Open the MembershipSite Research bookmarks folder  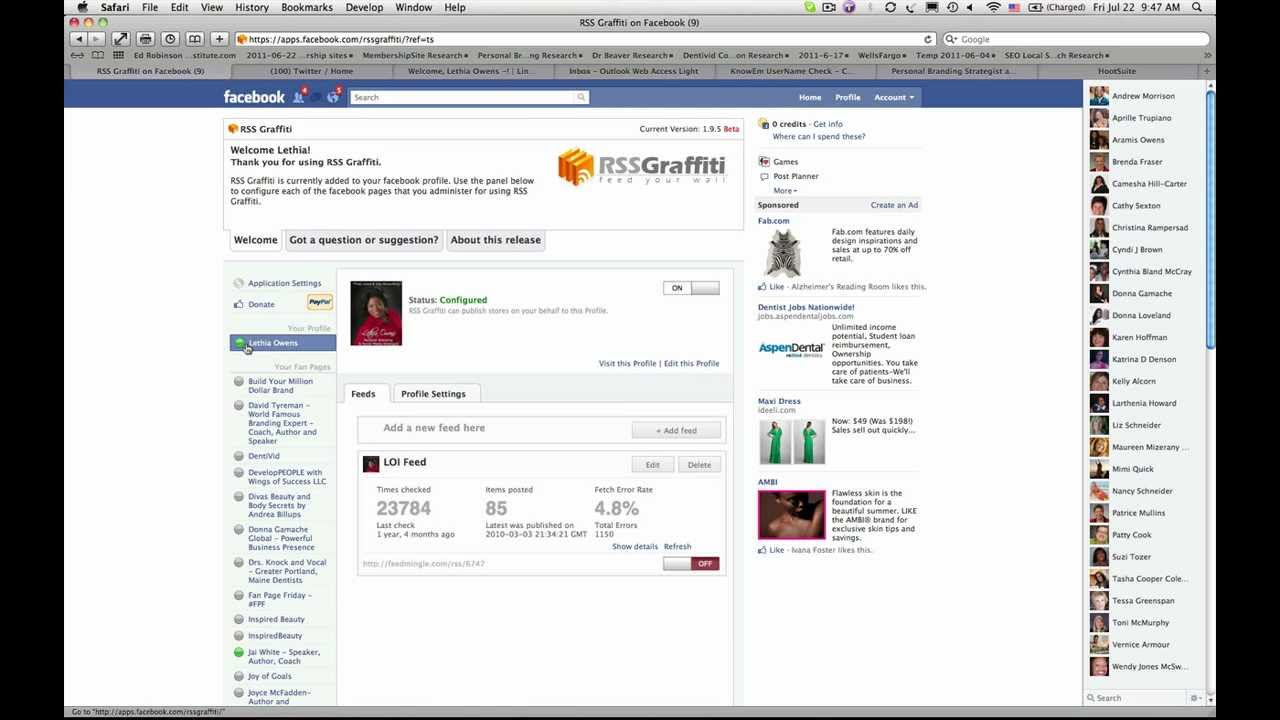tap(416, 55)
